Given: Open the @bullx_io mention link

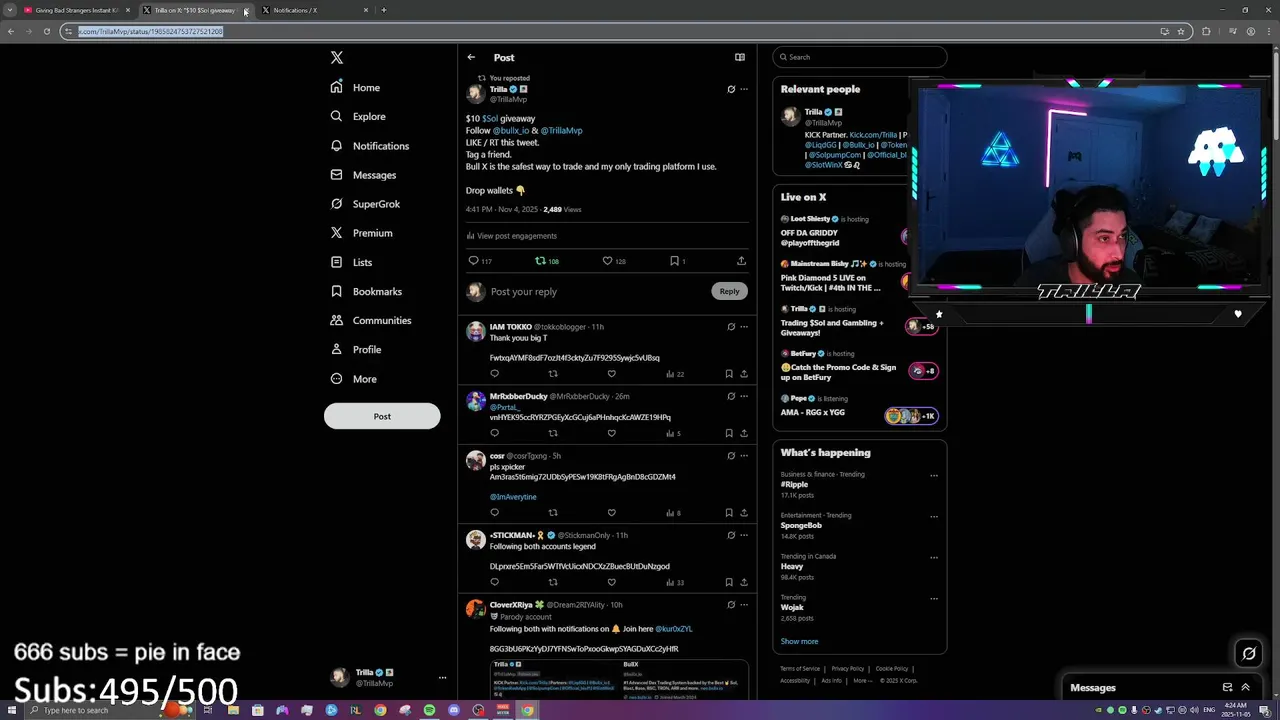Looking at the screenshot, I should 511,131.
